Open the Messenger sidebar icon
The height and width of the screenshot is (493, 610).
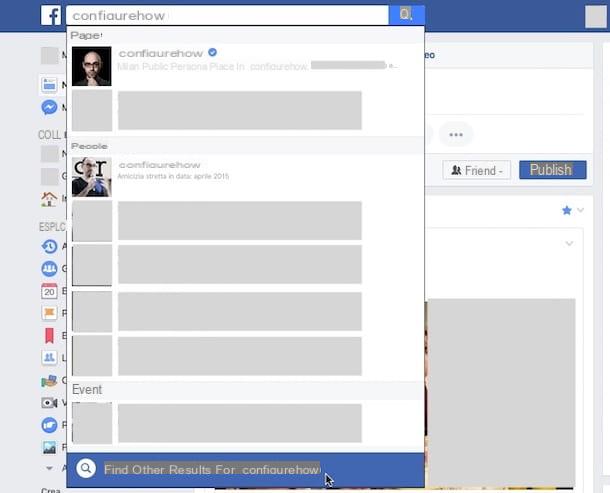click(49, 107)
